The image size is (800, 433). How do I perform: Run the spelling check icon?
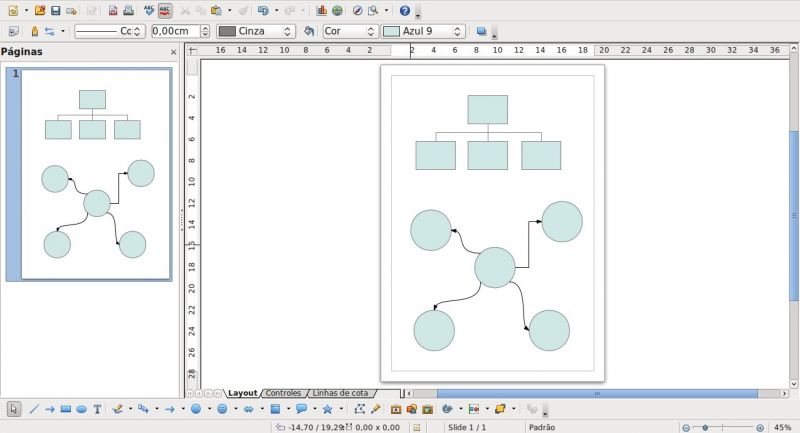(149, 10)
